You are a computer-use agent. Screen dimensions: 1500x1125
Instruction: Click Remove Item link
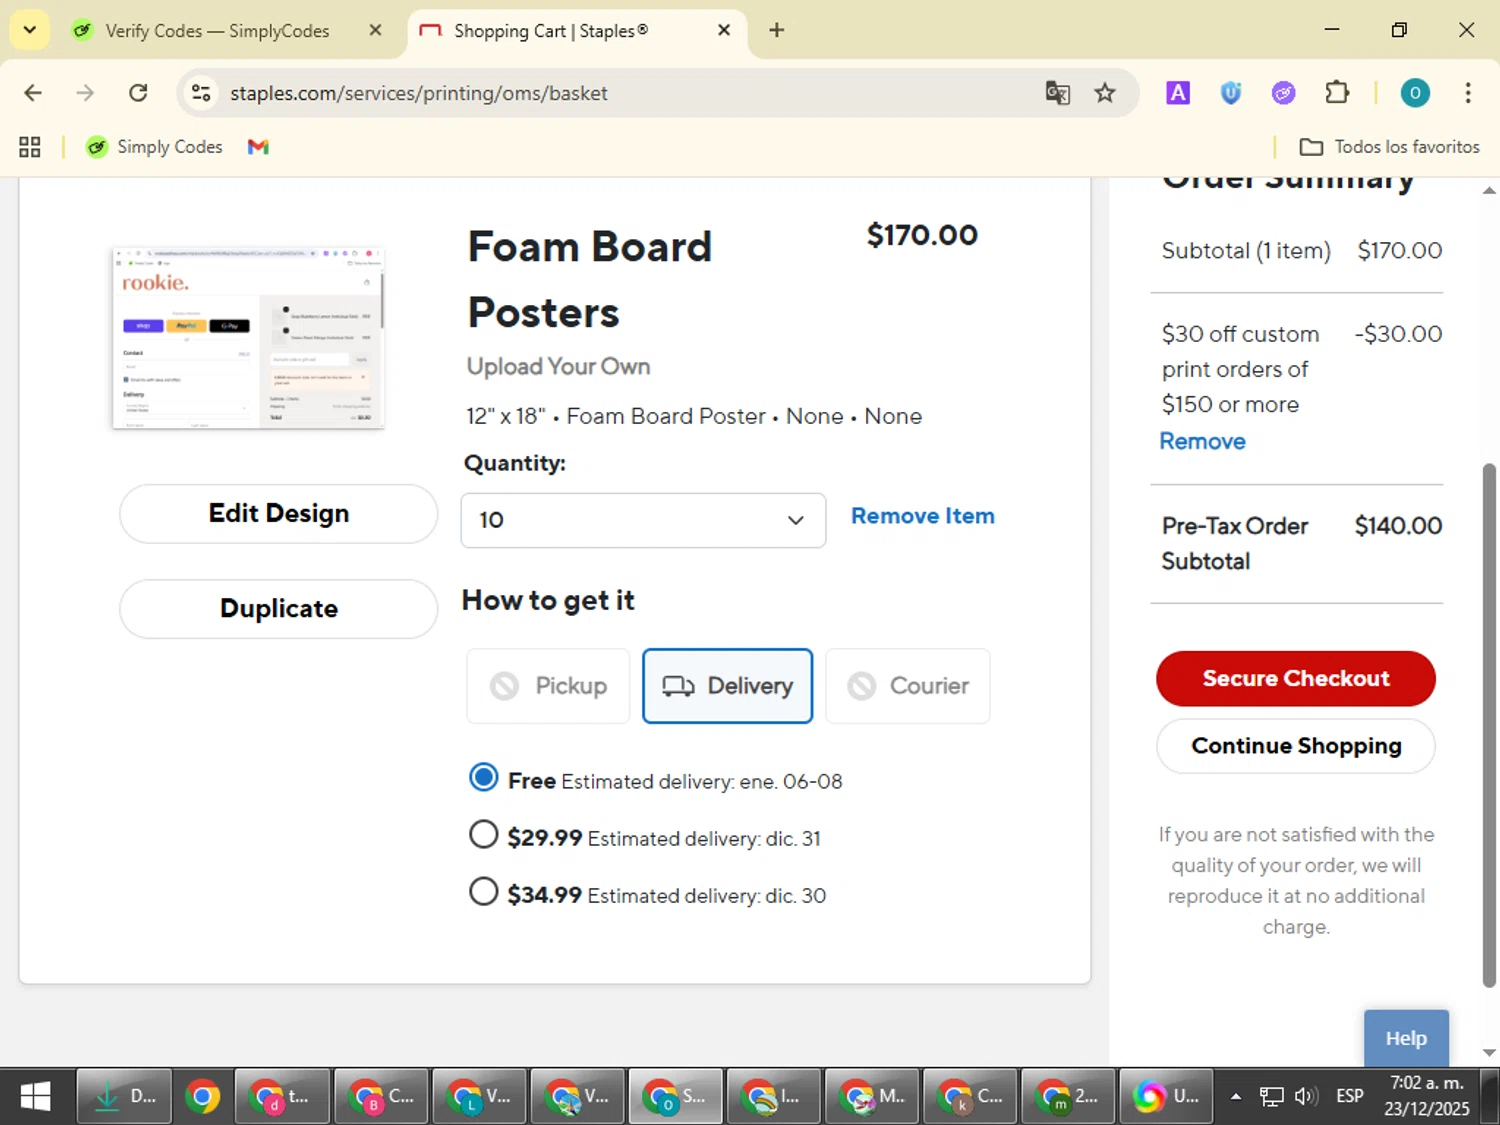pyautogui.click(x=923, y=516)
